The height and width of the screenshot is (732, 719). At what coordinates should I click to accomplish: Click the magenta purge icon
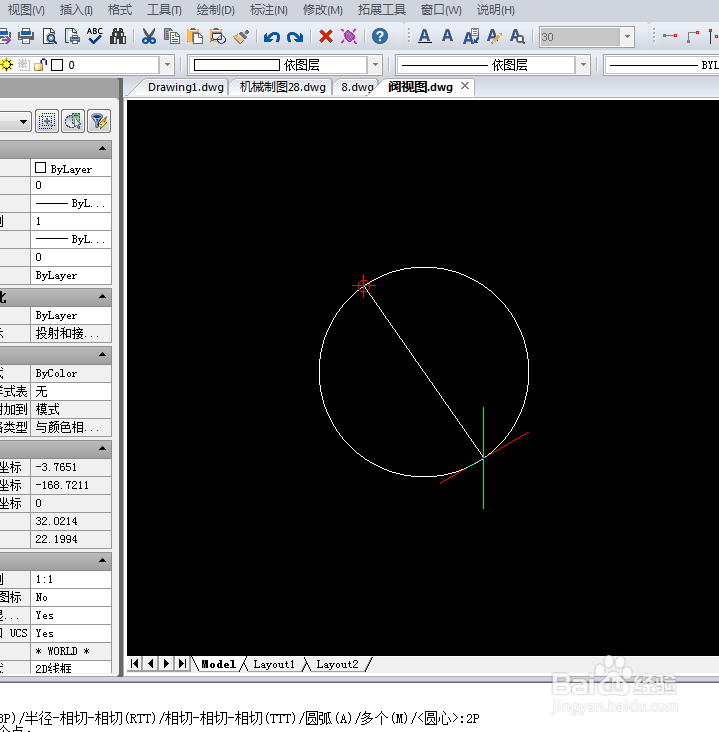point(349,36)
